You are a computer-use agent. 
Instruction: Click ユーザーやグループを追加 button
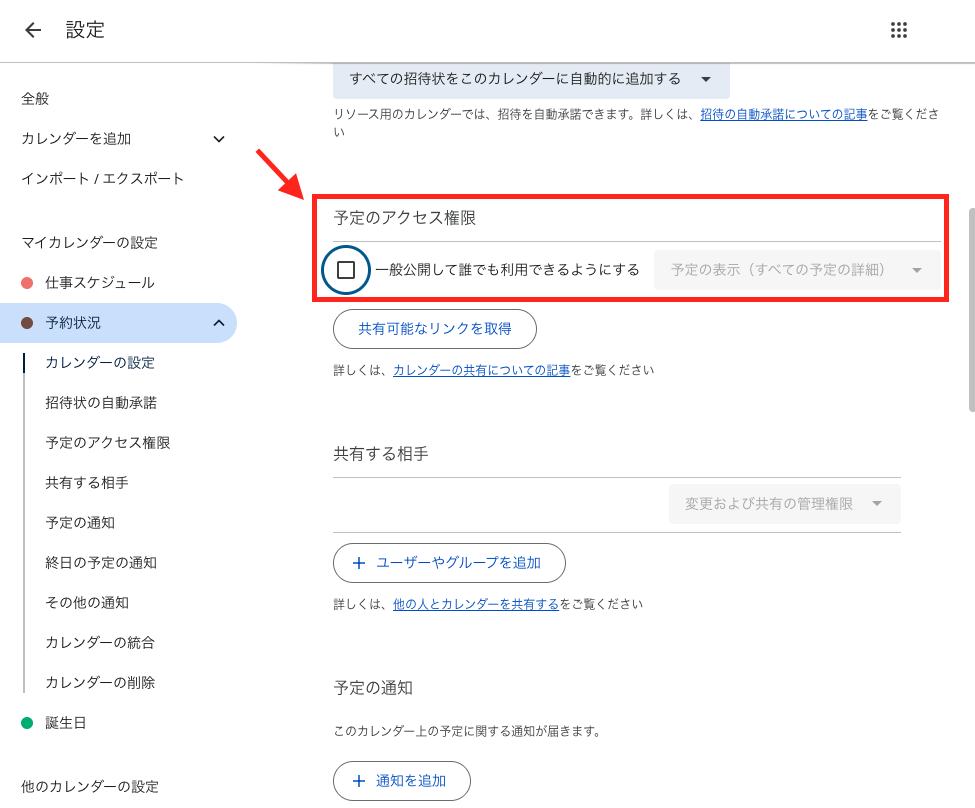449,563
